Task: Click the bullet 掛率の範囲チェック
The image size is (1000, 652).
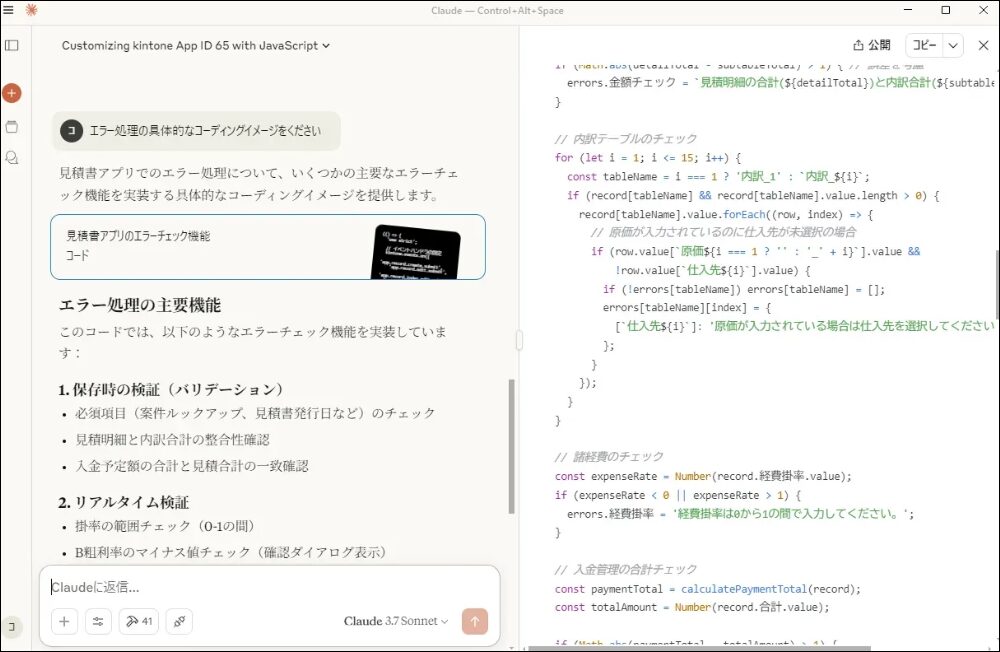Action: 165,526
